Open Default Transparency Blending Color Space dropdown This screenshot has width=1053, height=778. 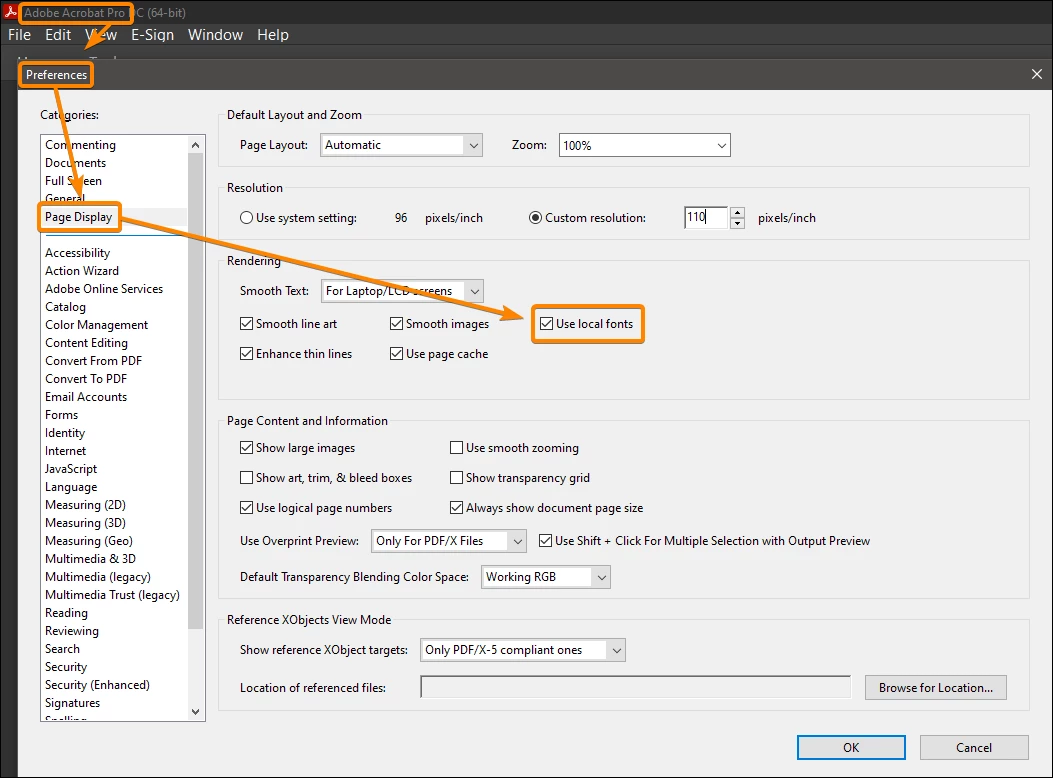pos(545,577)
